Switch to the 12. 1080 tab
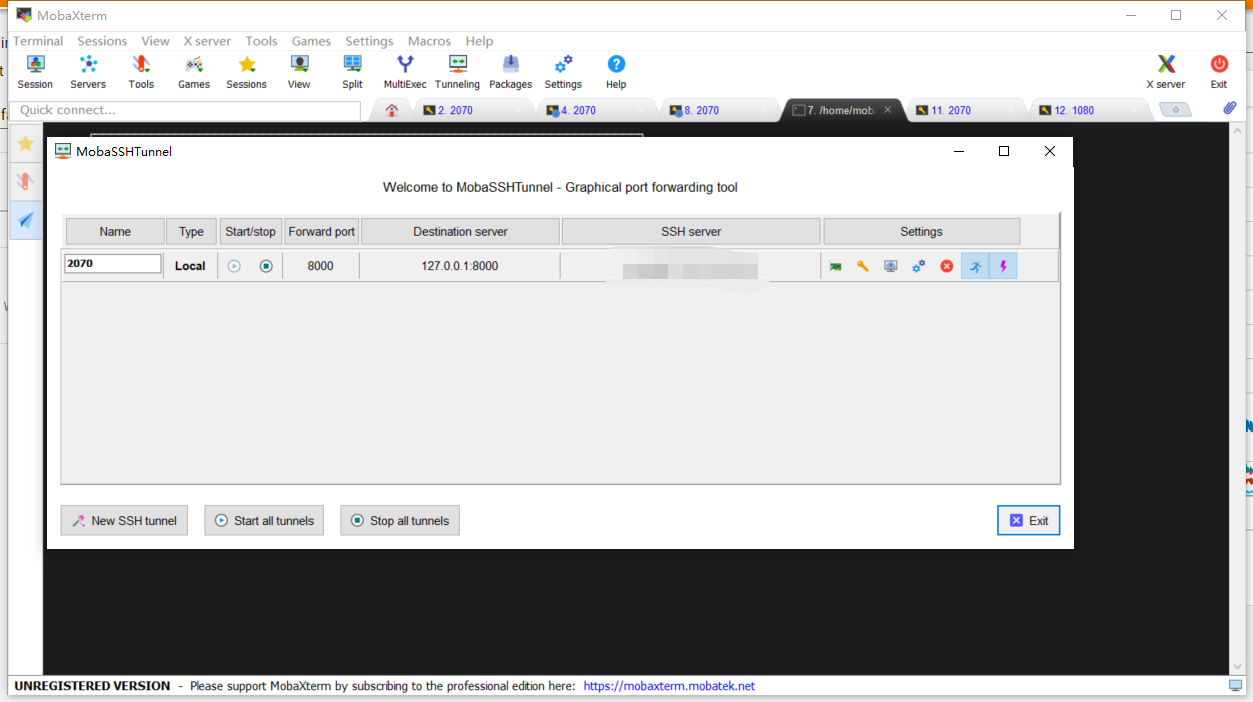 pyautogui.click(x=1086, y=110)
